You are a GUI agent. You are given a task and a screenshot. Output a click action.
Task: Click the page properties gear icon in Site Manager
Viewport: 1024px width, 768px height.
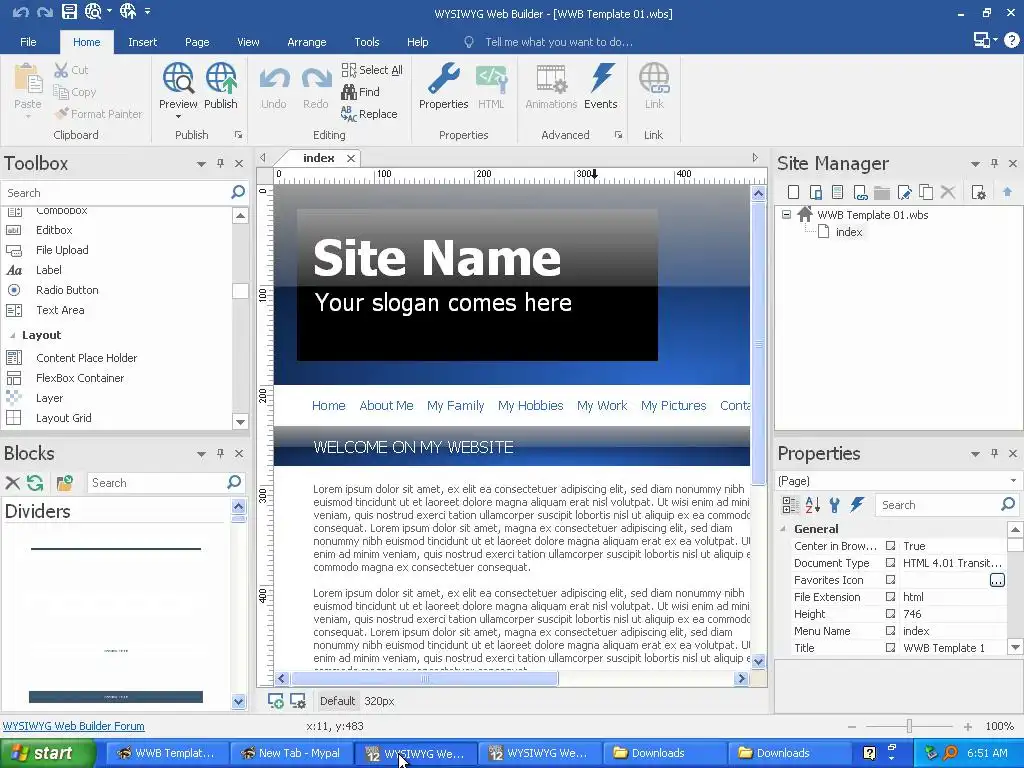pyautogui.click(x=978, y=192)
